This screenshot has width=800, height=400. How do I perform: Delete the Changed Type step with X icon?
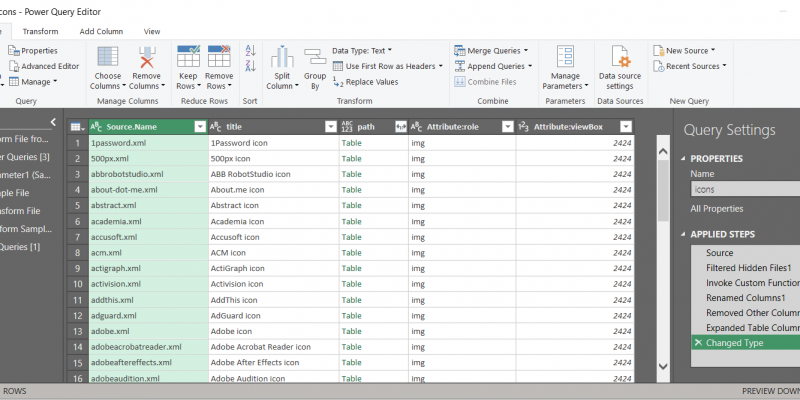click(x=698, y=342)
